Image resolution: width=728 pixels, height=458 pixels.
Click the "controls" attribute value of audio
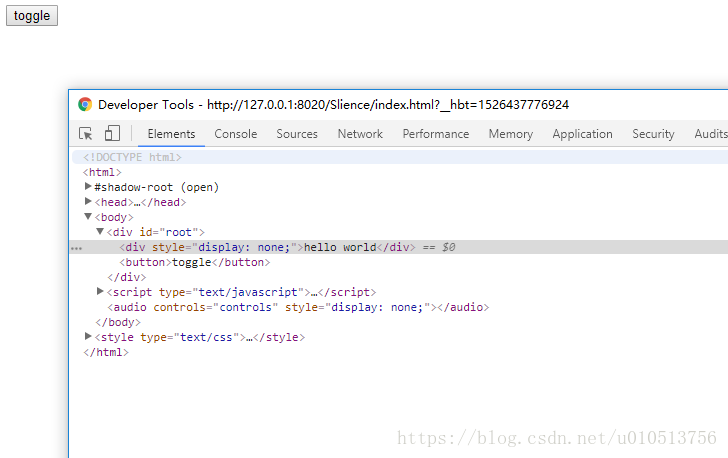point(246,308)
